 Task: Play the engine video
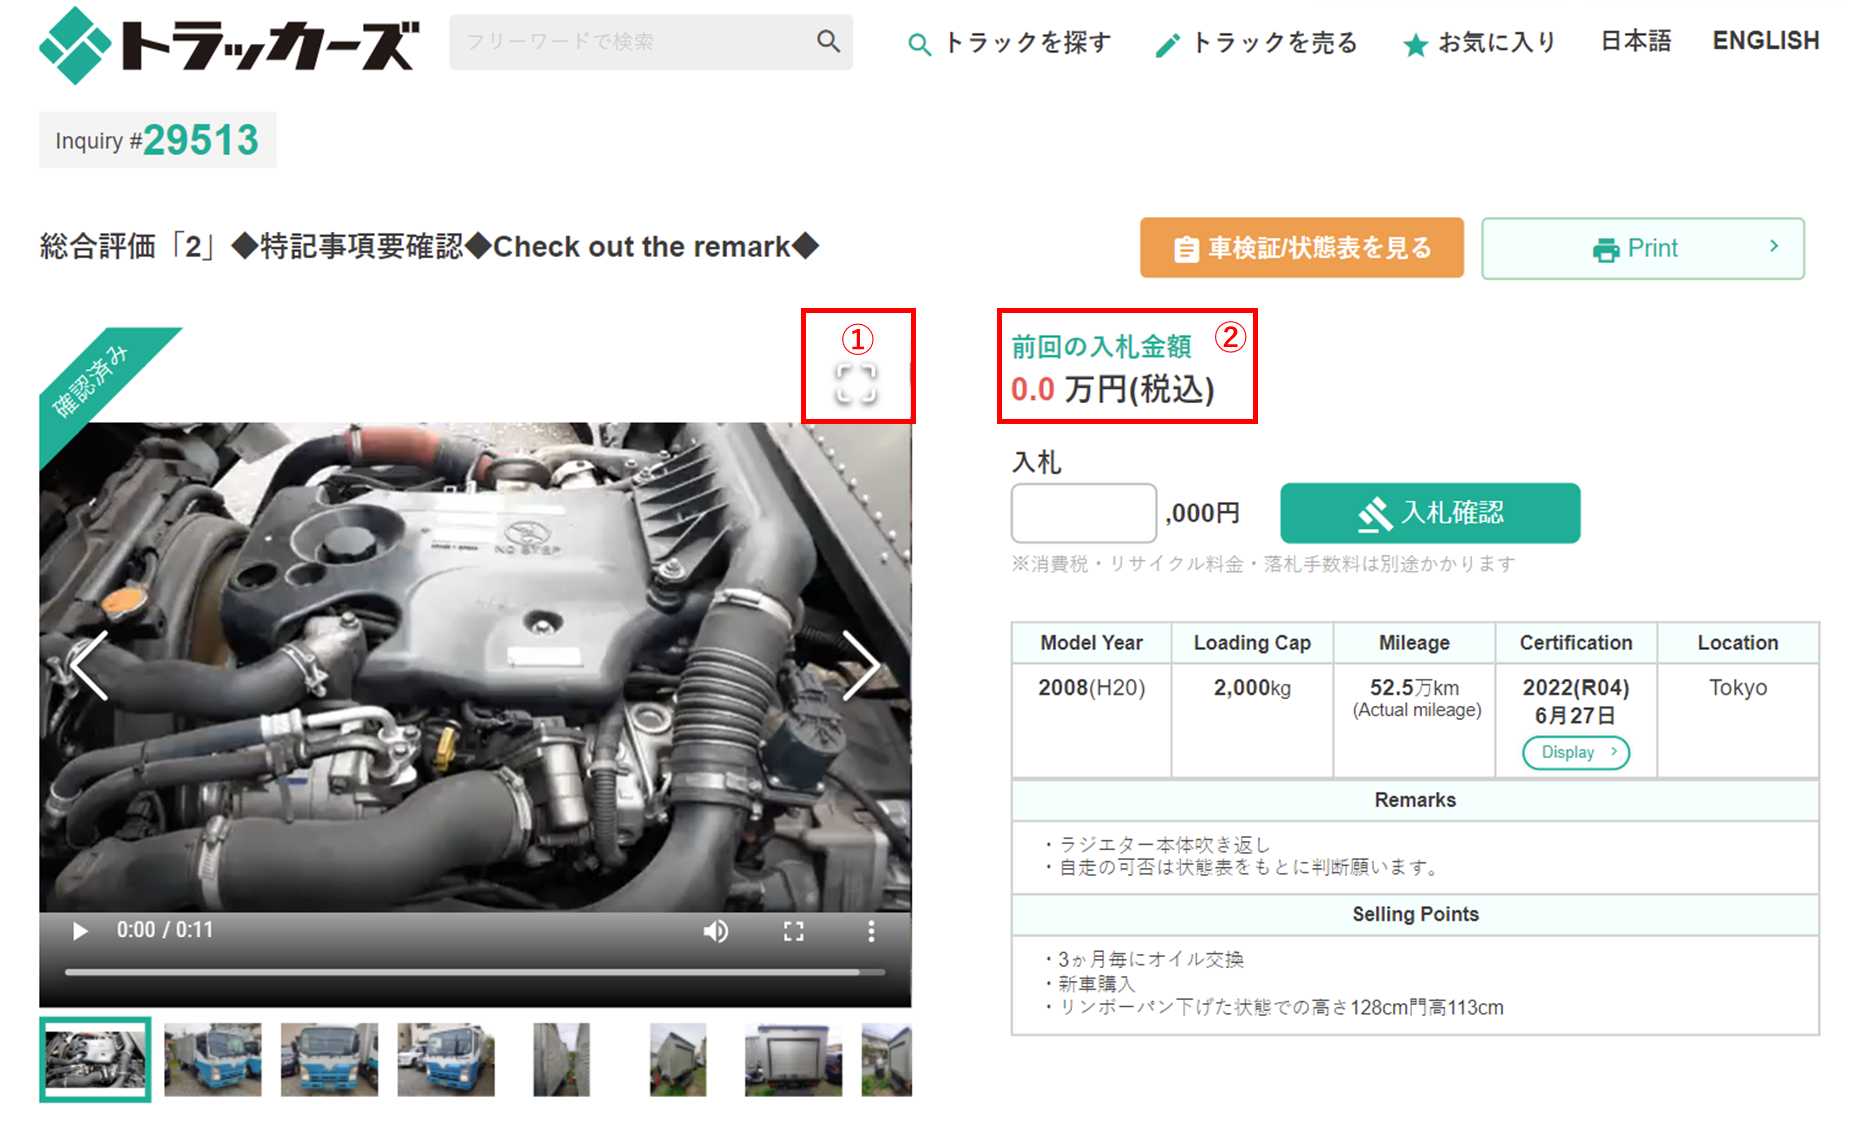click(x=80, y=931)
